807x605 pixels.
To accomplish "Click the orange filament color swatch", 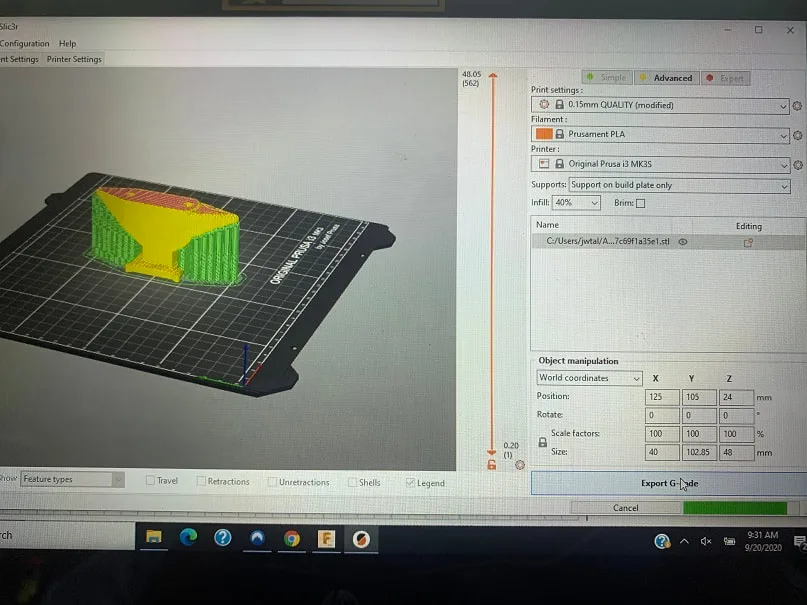I will pyautogui.click(x=543, y=134).
